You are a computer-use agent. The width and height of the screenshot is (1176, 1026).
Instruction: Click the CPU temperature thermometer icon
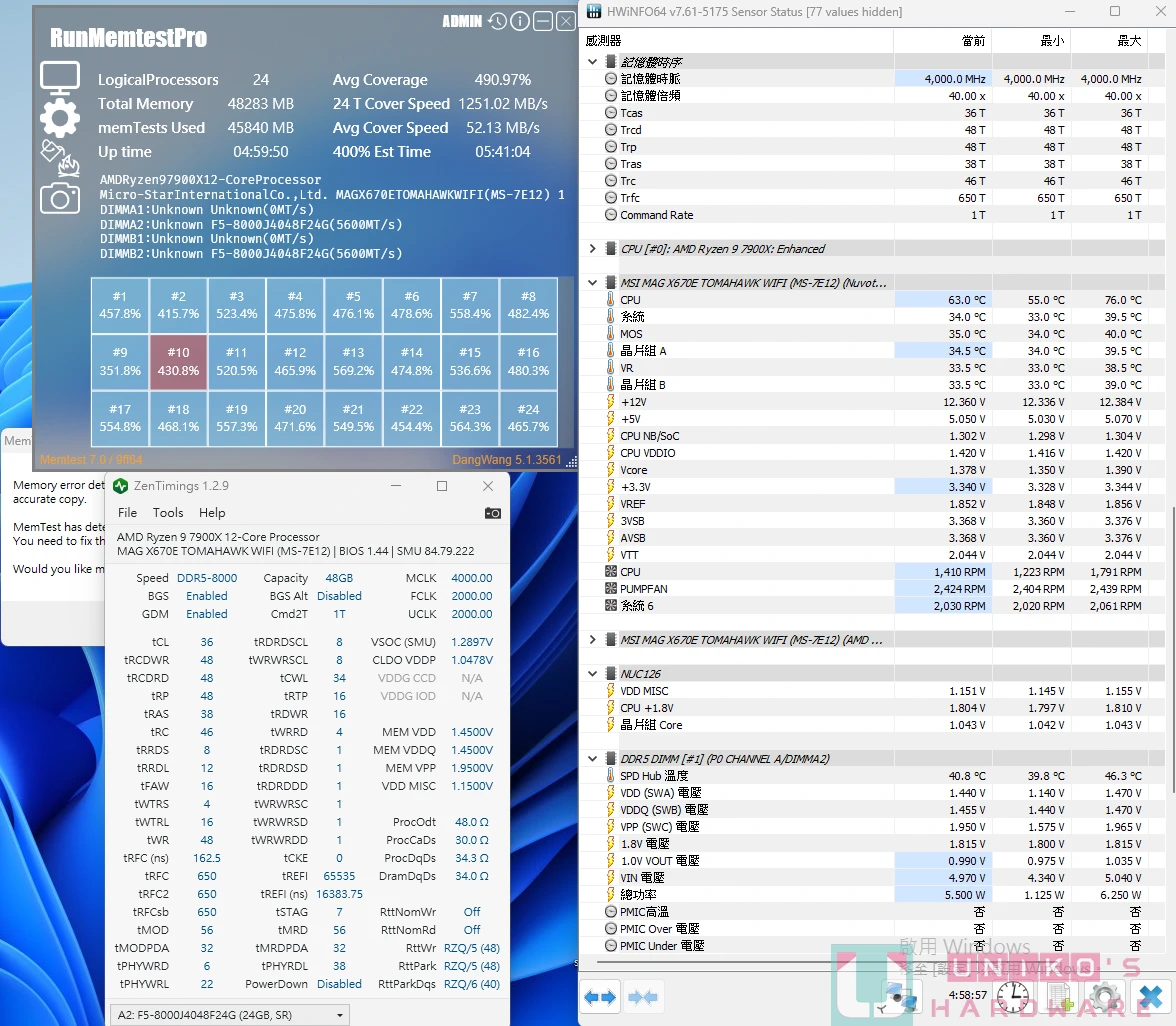point(610,300)
